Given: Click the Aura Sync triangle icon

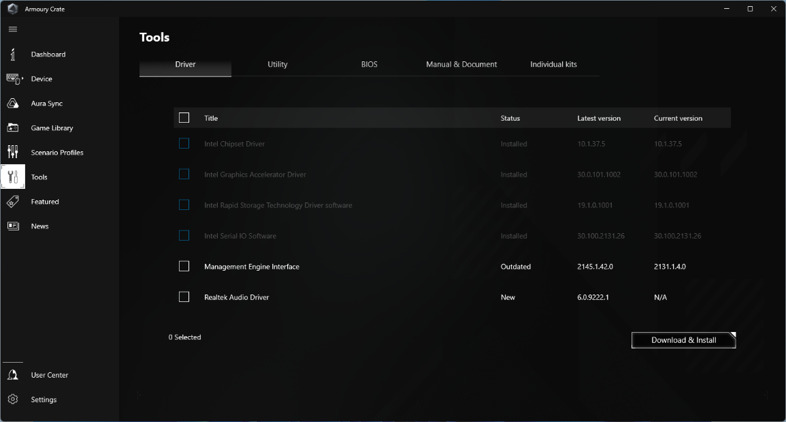Looking at the screenshot, I should (13, 103).
